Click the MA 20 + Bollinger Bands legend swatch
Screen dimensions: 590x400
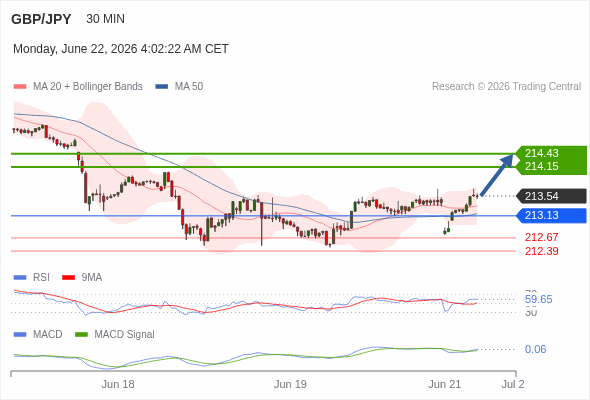click(x=20, y=87)
